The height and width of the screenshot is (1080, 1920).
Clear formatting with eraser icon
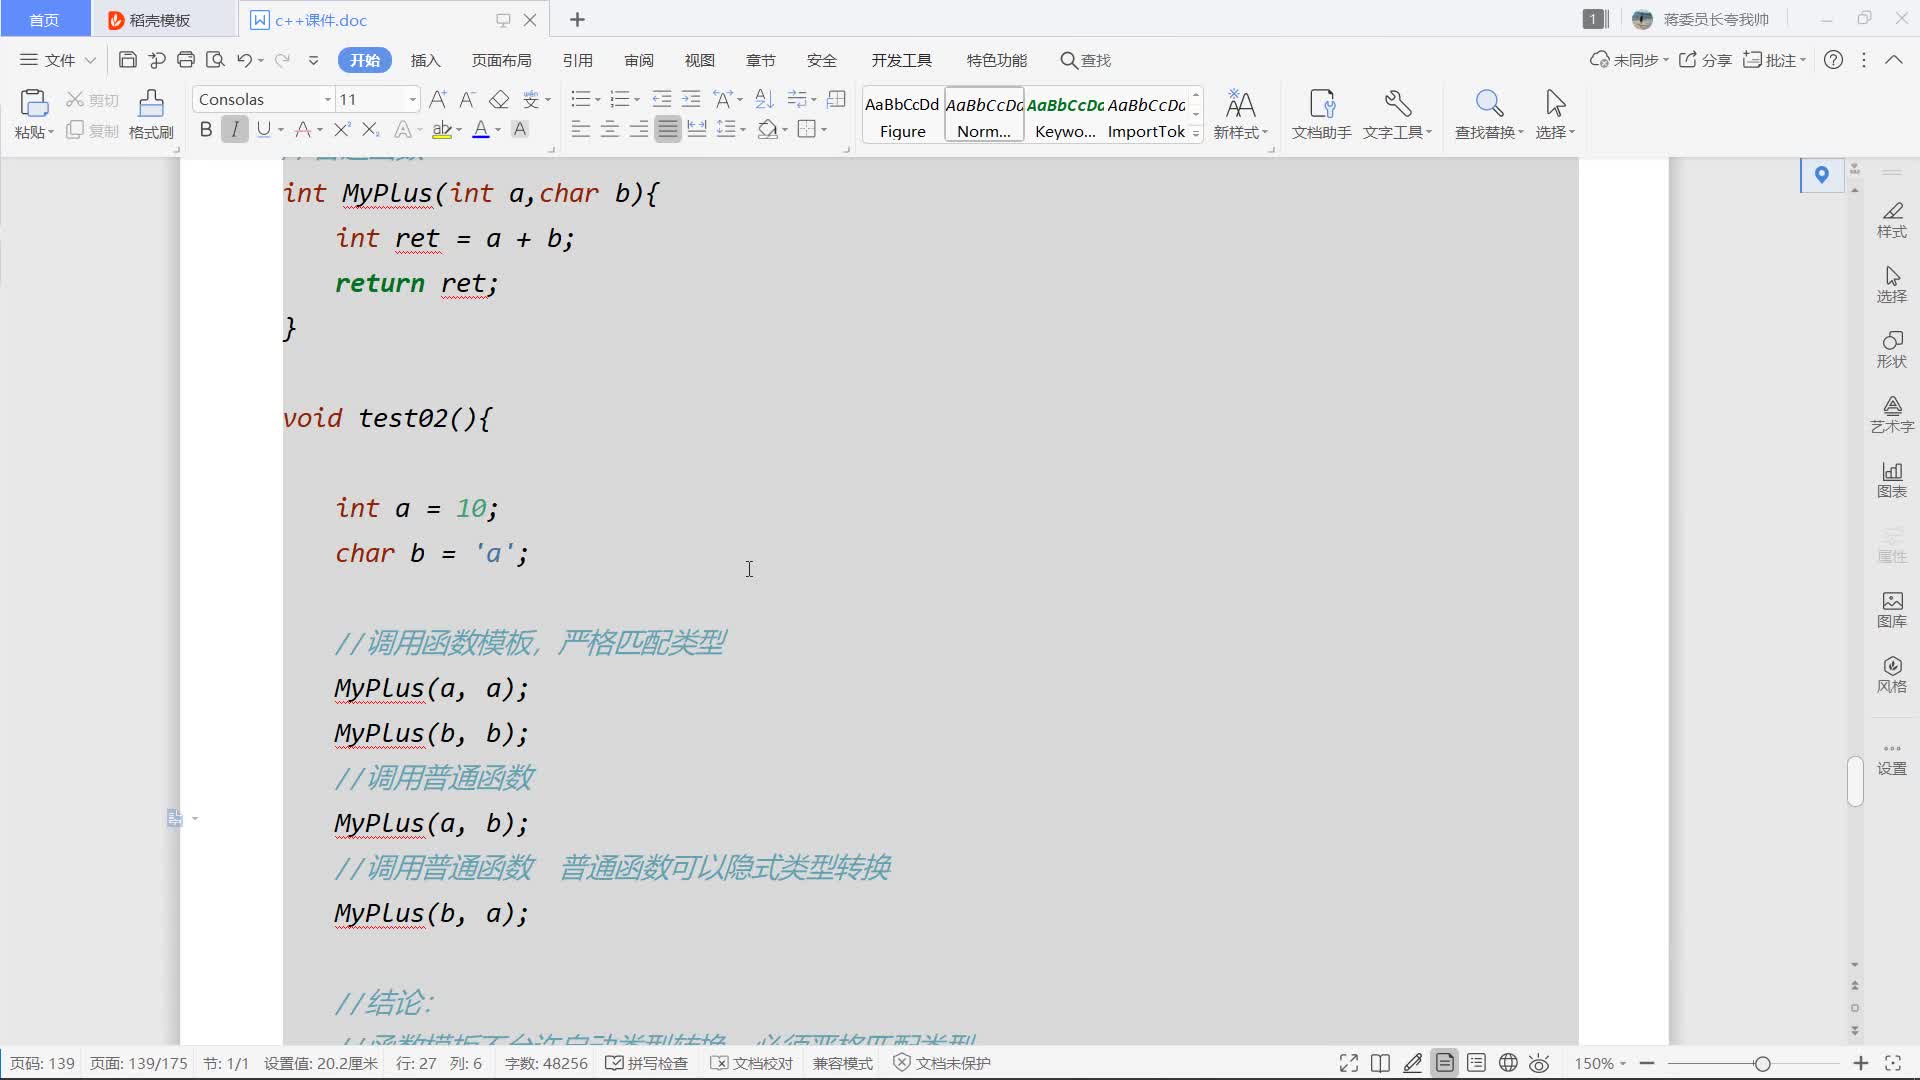(499, 99)
